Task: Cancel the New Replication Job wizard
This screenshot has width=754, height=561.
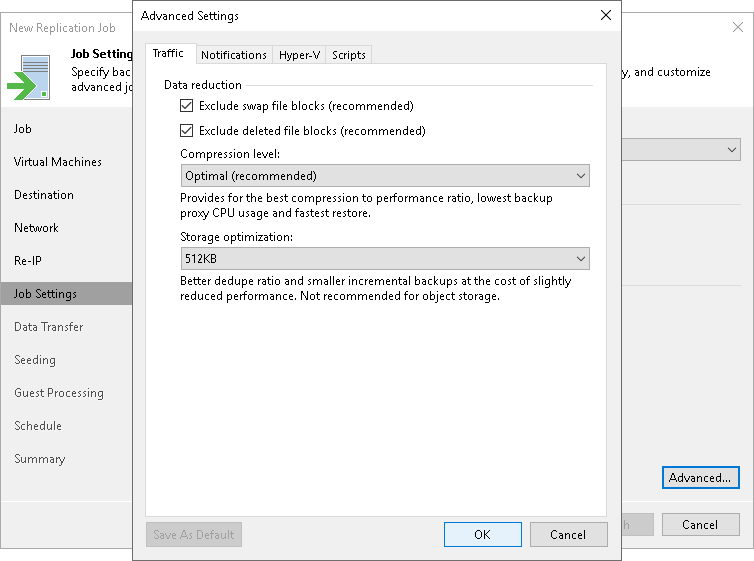Action: (x=700, y=525)
